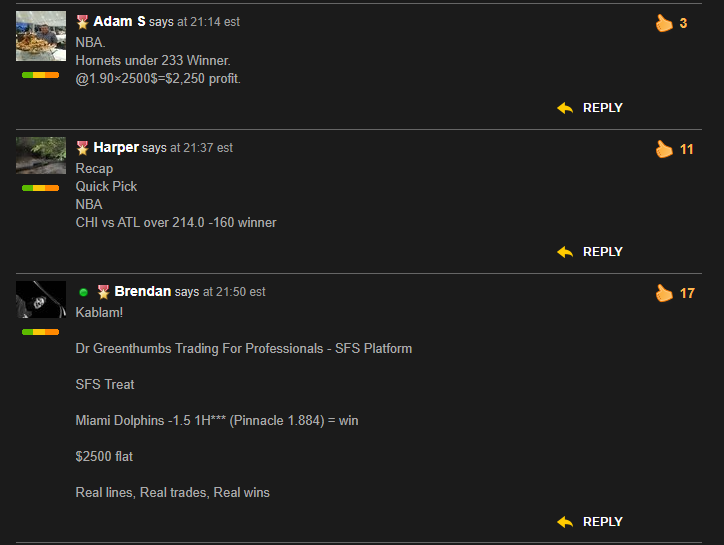Open Harper's user profile name
The image size is (724, 545).
(x=116, y=147)
